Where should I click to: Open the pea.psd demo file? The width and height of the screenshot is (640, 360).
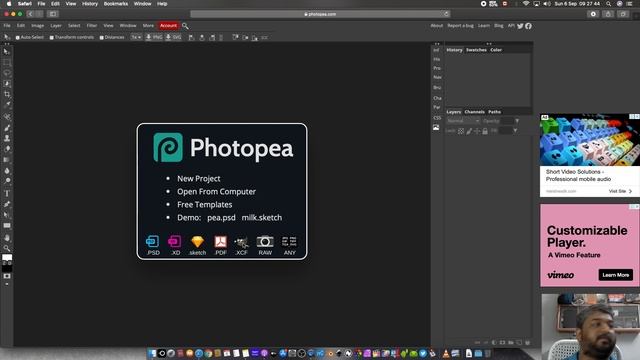(221, 218)
